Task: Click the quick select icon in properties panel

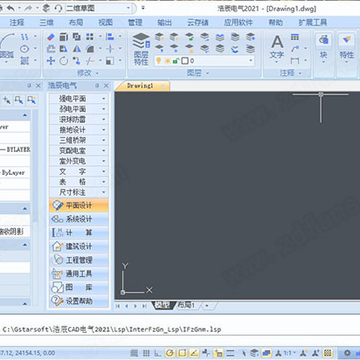Action: (31, 100)
